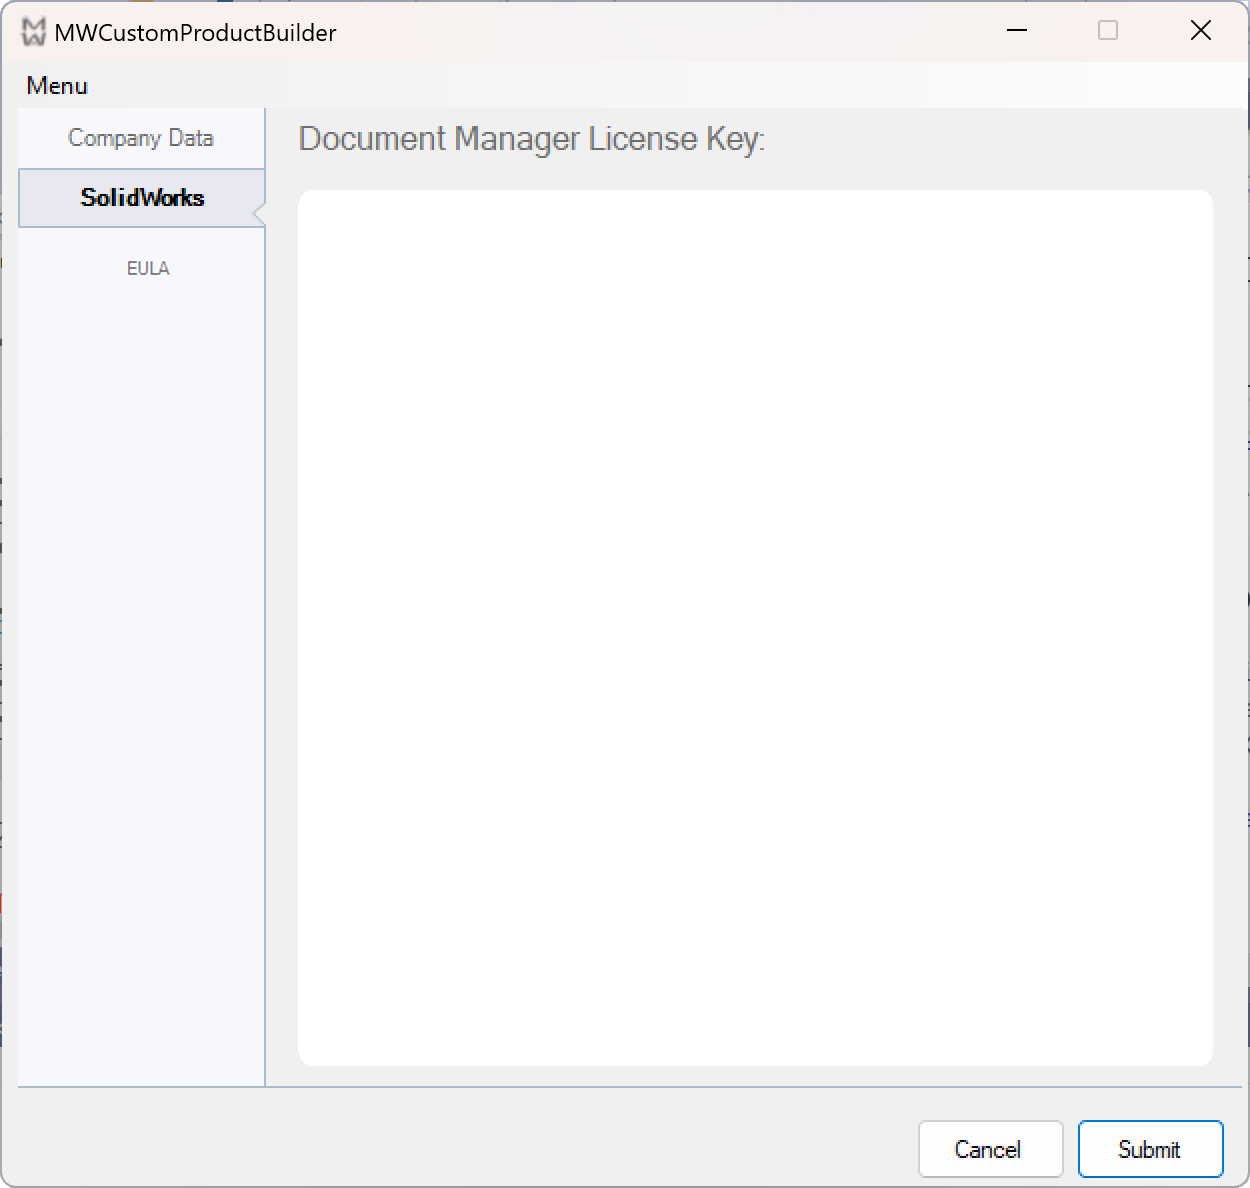The width and height of the screenshot is (1250, 1188).
Task: Open the EULA tab
Action: click(148, 268)
